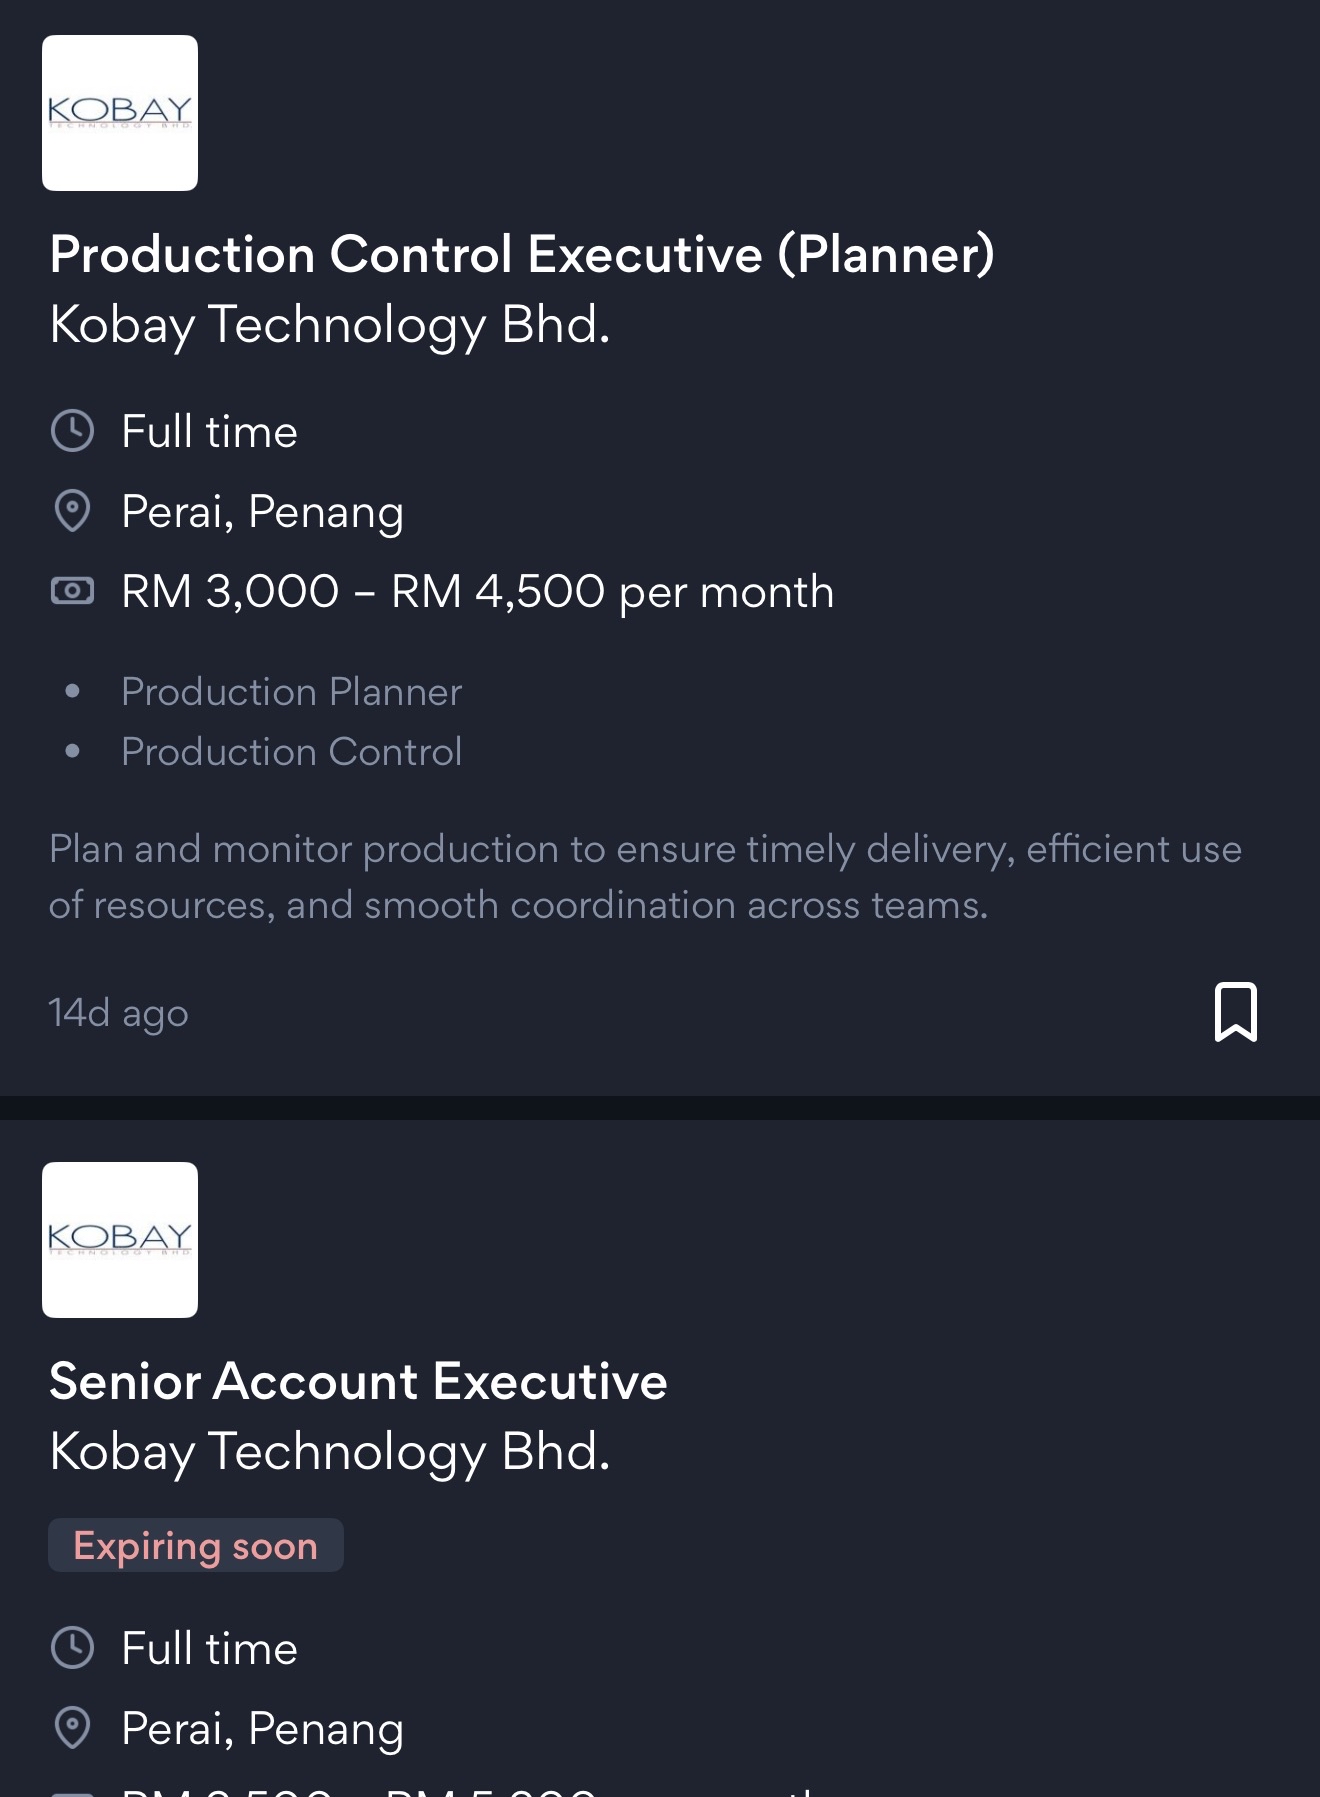Open Senior Account Executive job title
The image size is (1320, 1797).
(x=358, y=1381)
